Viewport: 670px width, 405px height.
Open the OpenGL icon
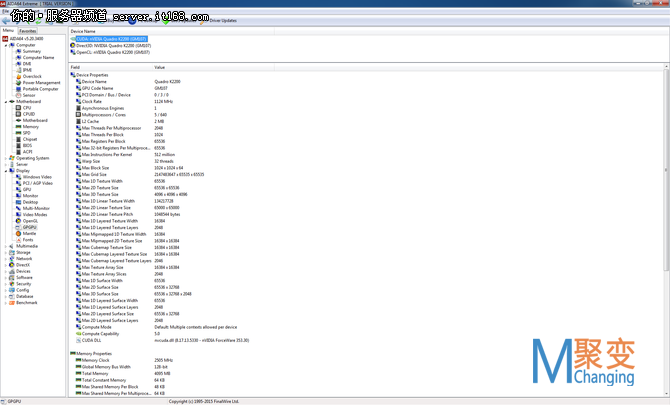pos(18,221)
